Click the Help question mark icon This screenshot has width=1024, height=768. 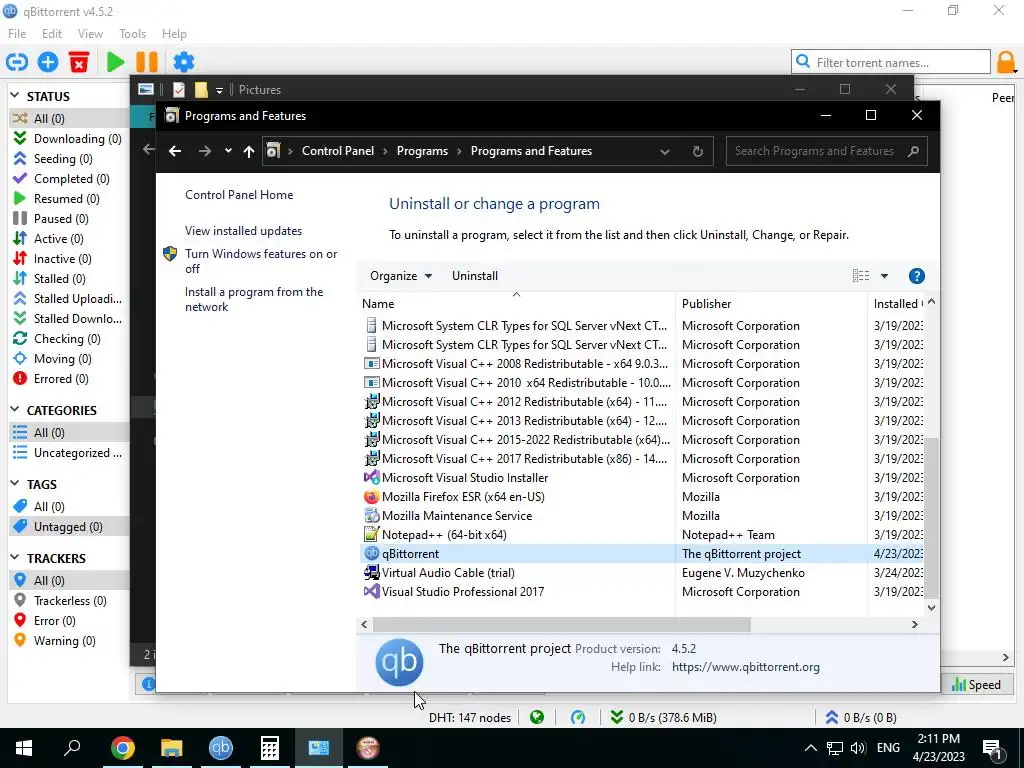[916, 276]
